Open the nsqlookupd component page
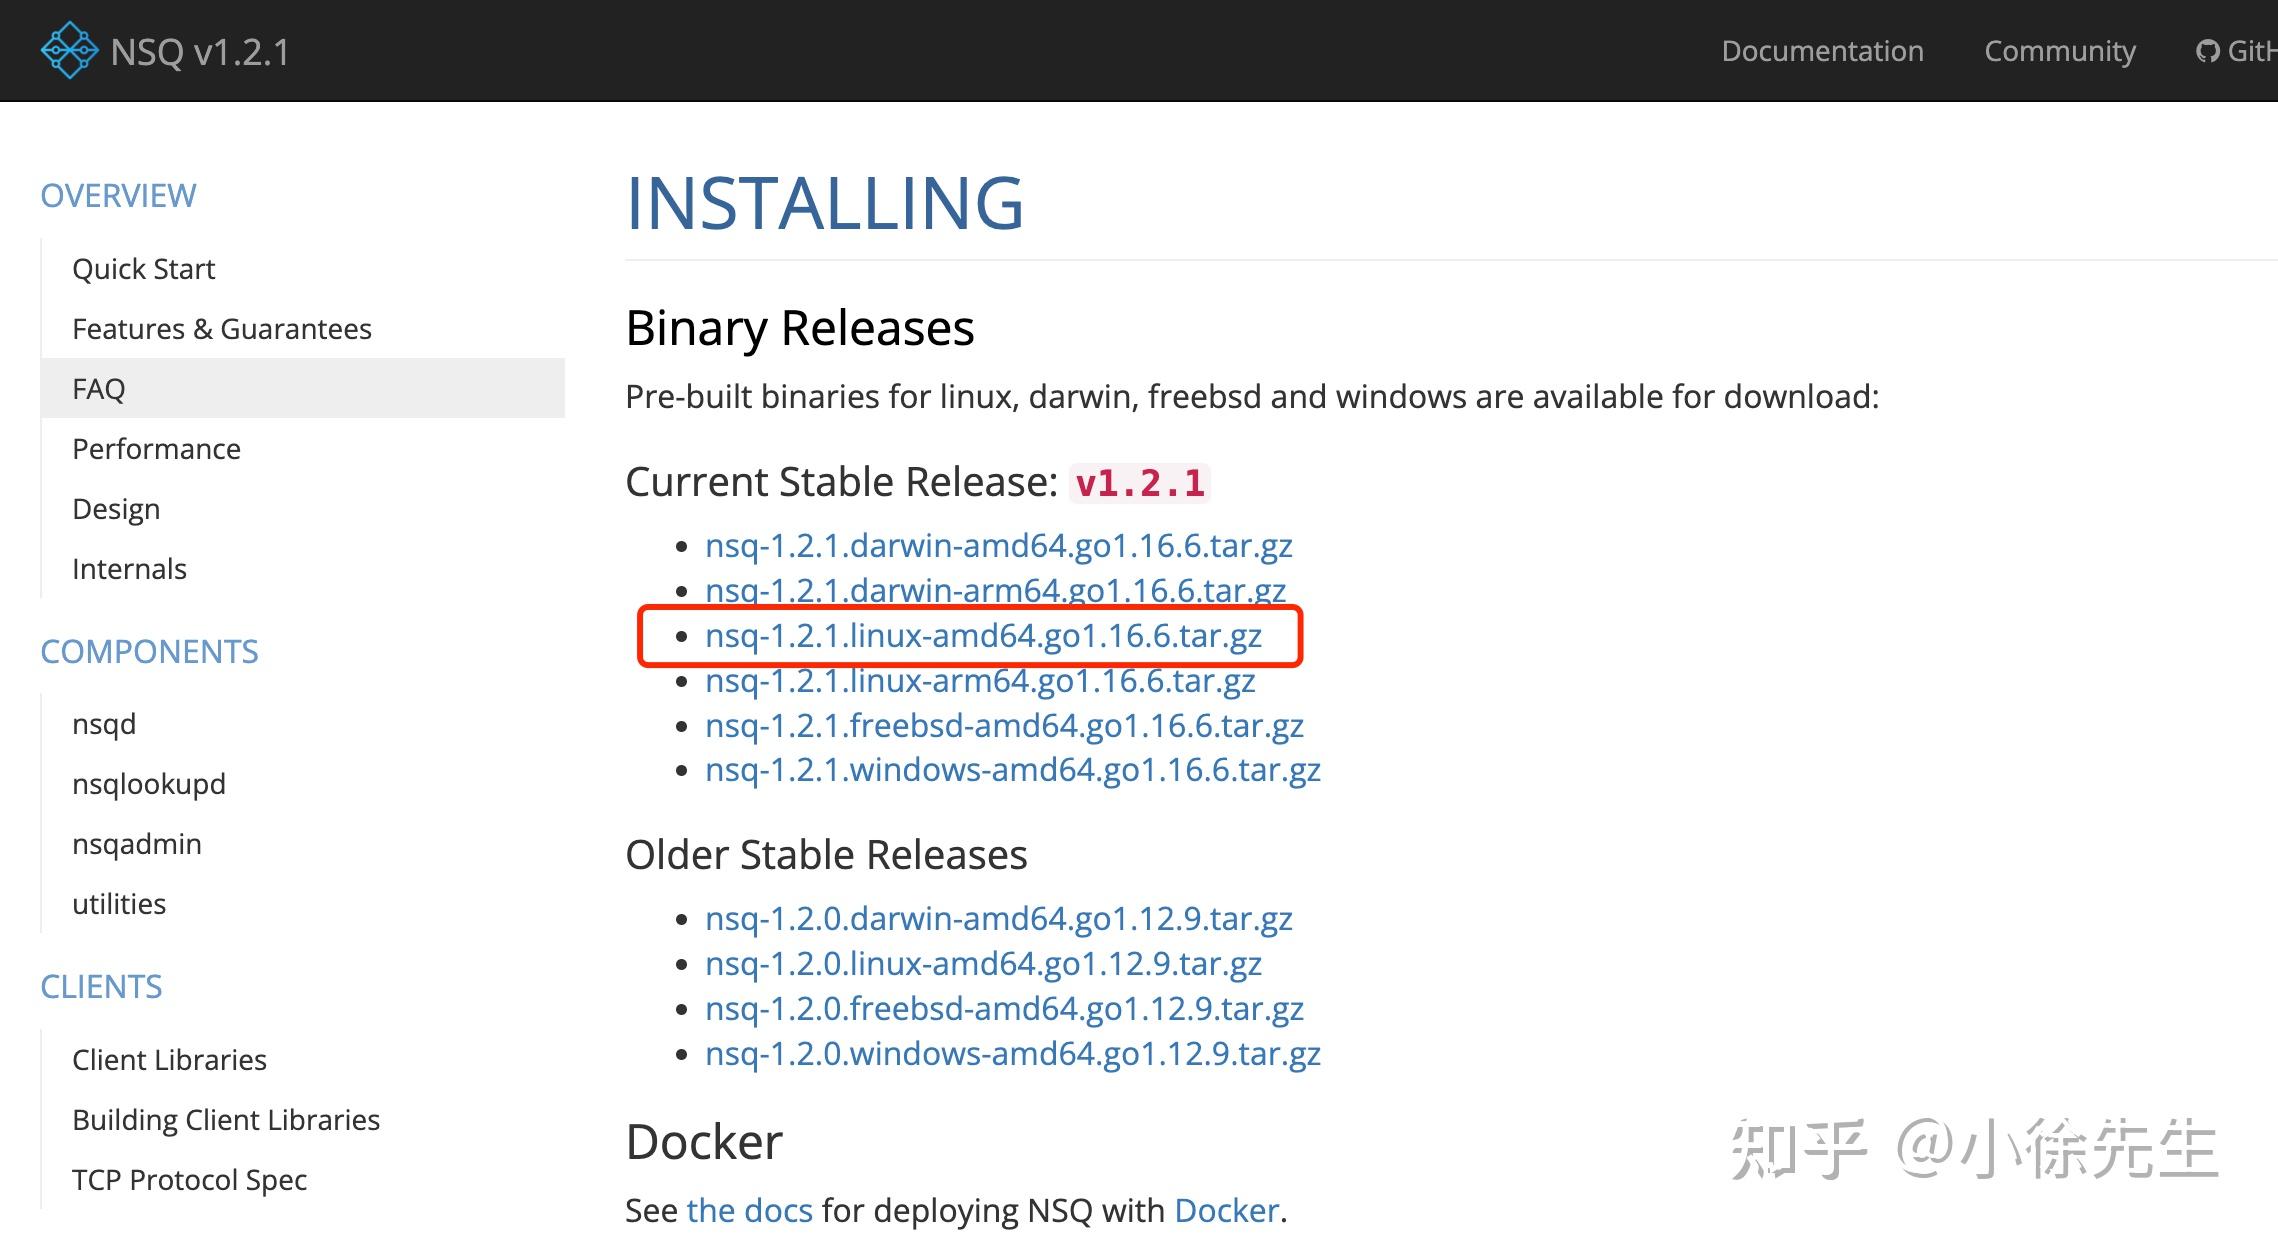 click(x=148, y=784)
